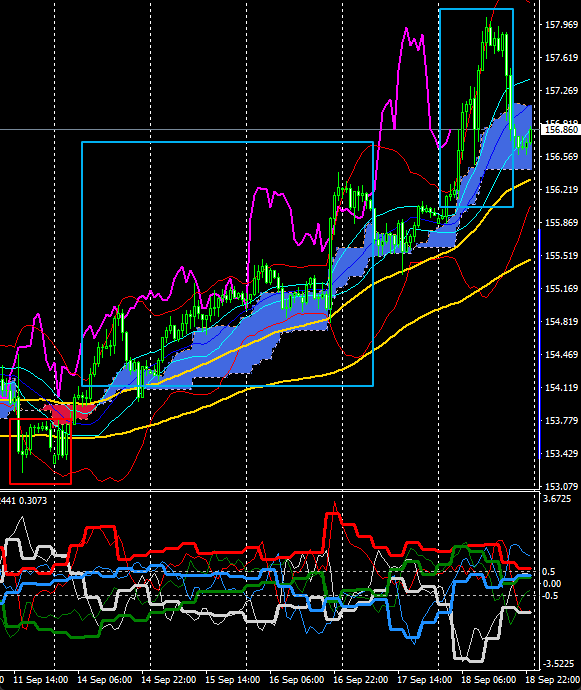The image size is (581, 690).
Task: Click the 153.079 price axis label
Action: (x=561, y=487)
